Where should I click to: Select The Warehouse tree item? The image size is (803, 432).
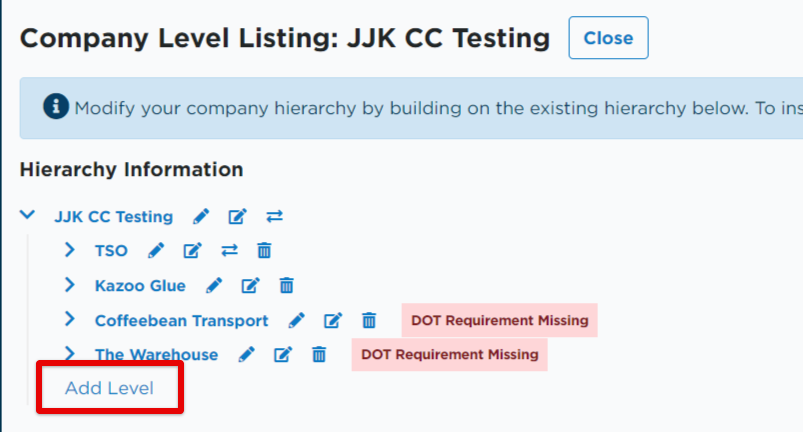click(x=156, y=354)
